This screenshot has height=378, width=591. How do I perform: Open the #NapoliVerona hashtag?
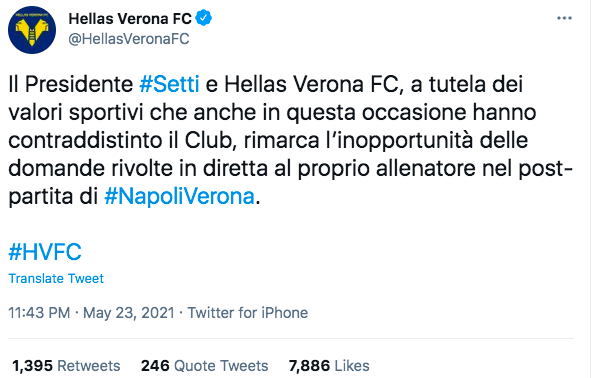pyautogui.click(x=179, y=196)
